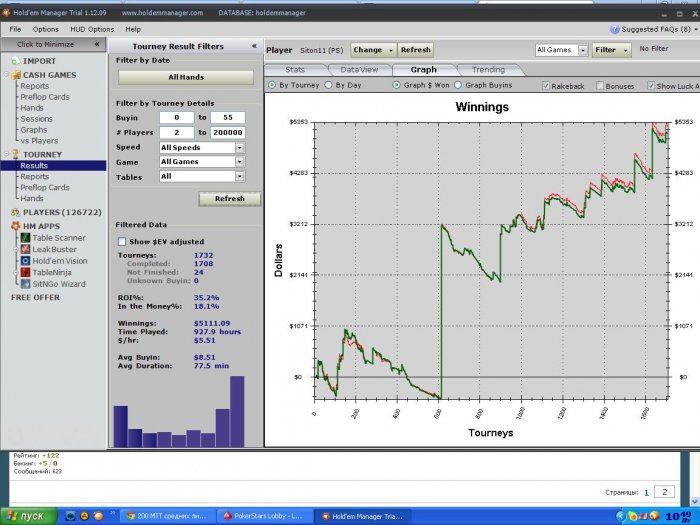Click the Import section icon

15,61
